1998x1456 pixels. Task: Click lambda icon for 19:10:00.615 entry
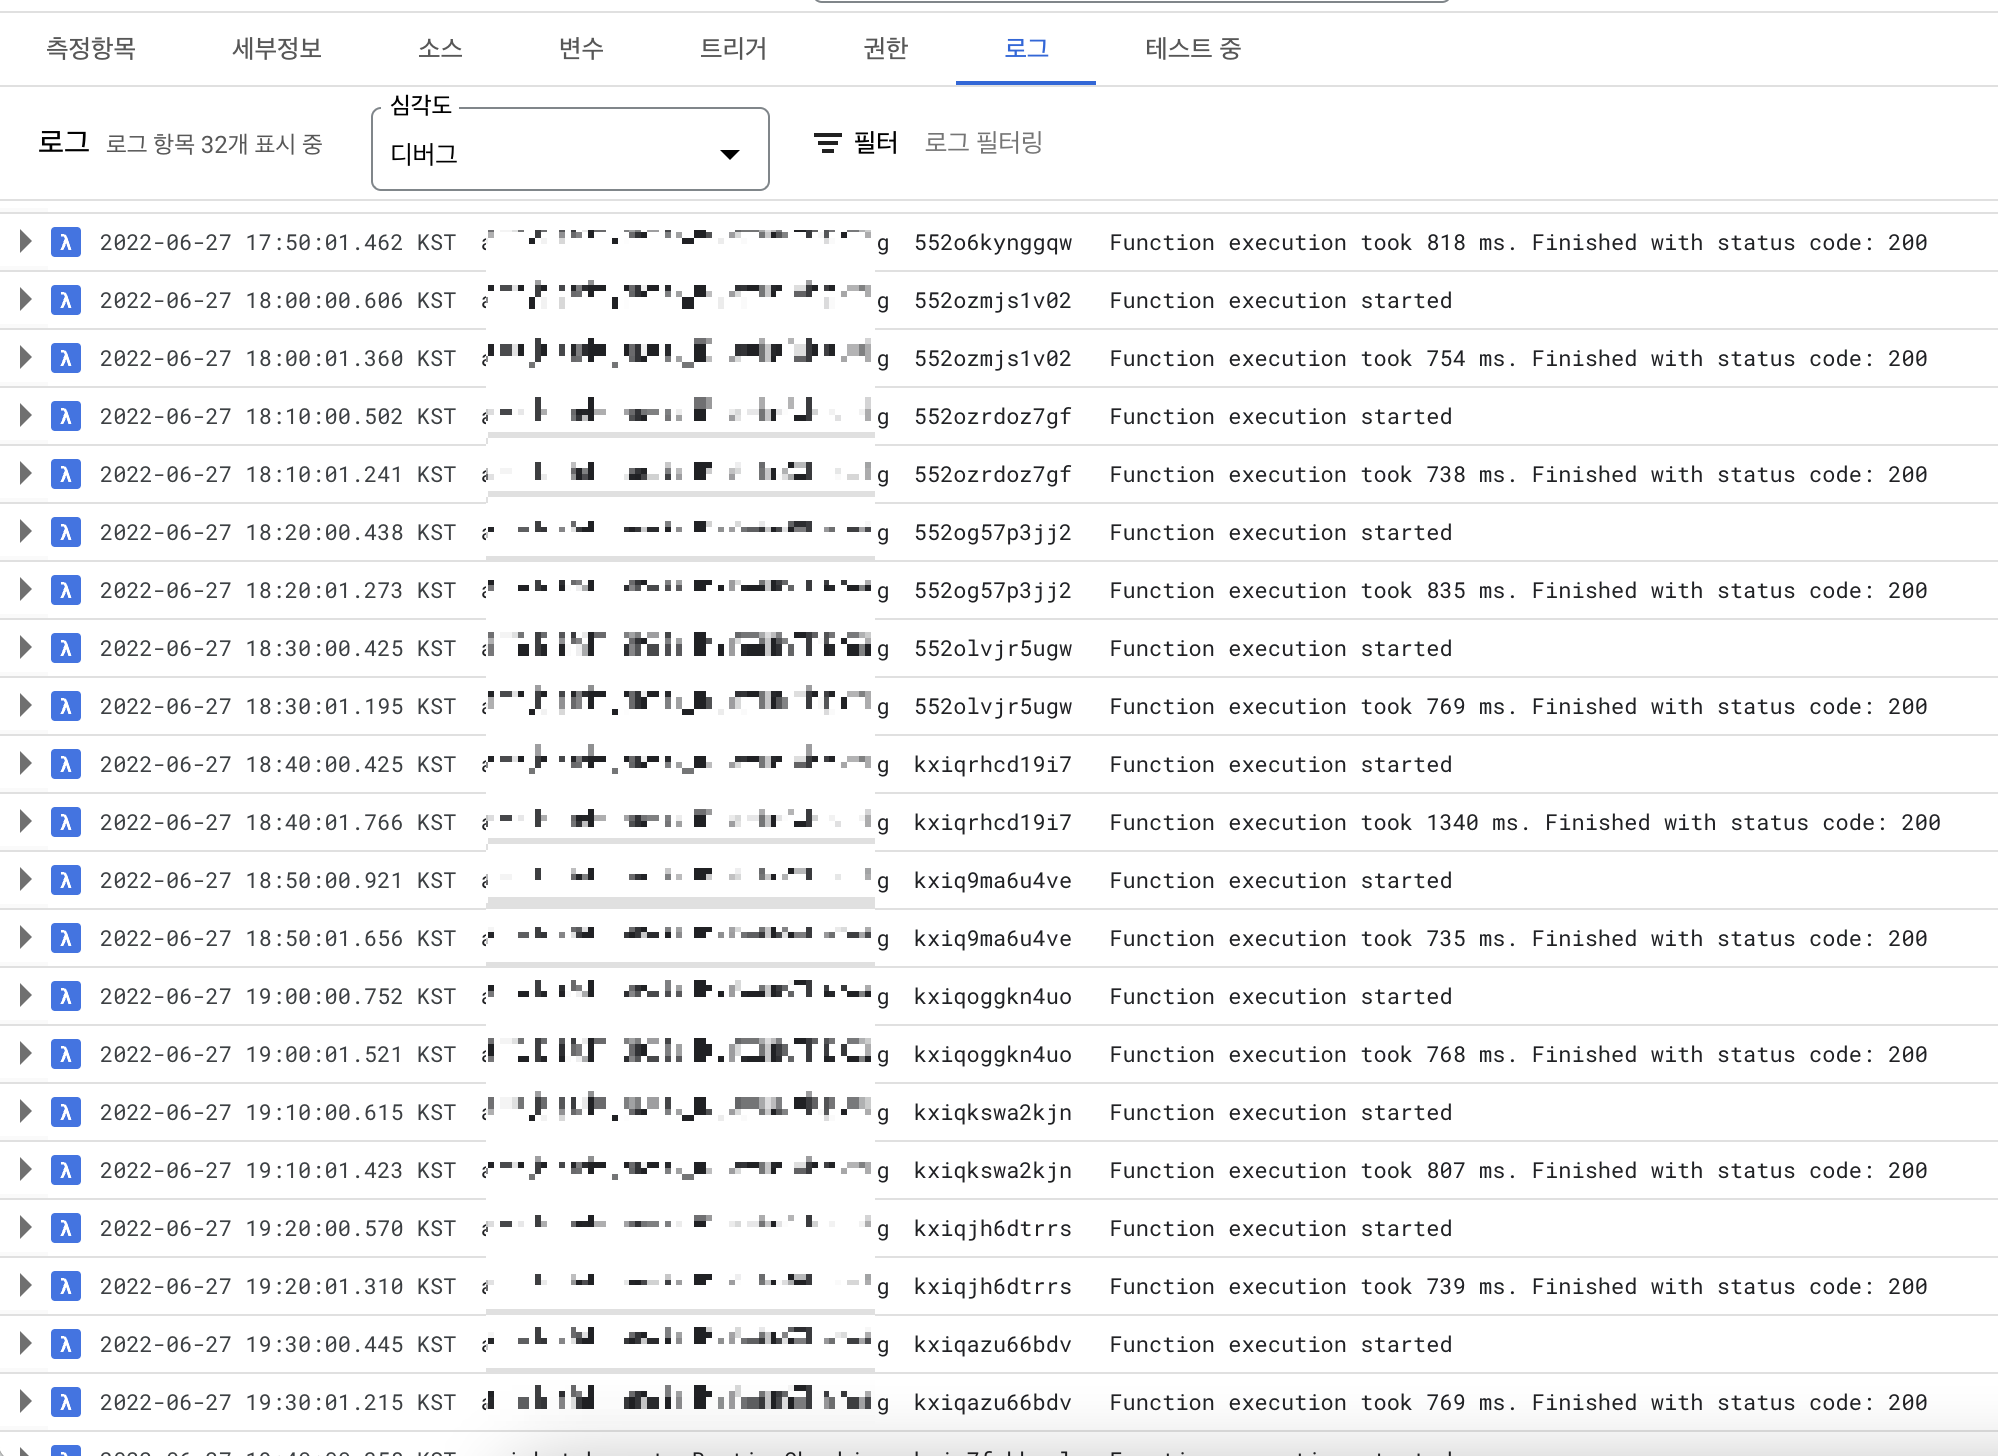[x=66, y=1112]
